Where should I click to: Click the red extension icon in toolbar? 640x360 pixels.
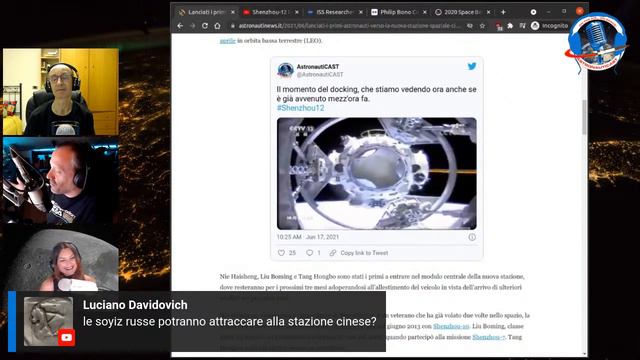pos(498,26)
